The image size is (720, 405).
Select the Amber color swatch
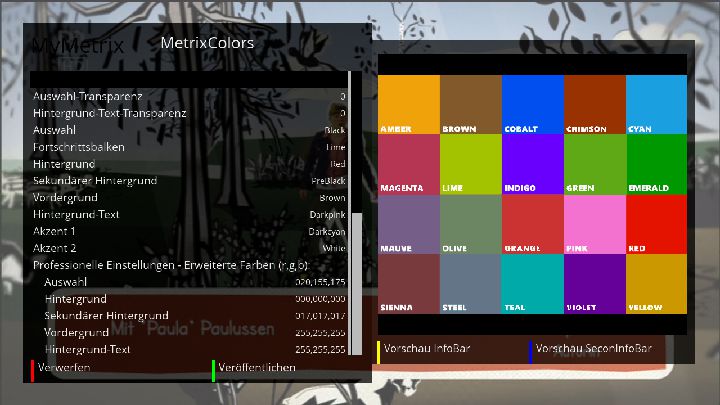click(409, 104)
